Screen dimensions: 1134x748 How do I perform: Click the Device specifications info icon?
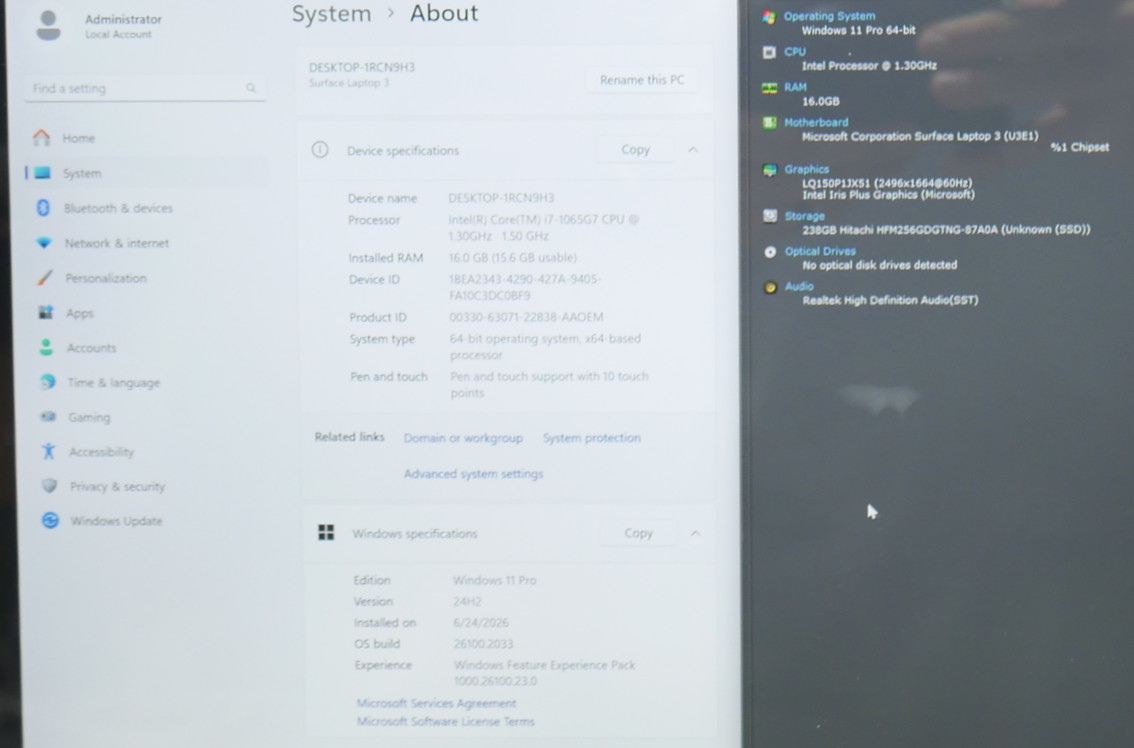point(320,150)
